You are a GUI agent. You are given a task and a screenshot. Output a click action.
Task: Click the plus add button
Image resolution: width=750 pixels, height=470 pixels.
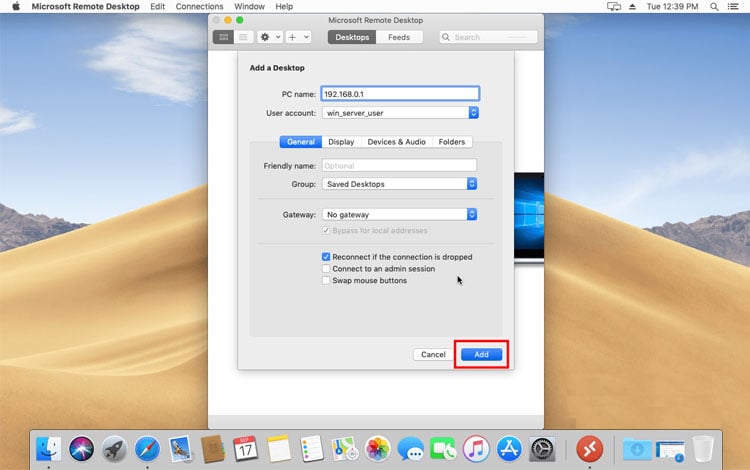292,37
